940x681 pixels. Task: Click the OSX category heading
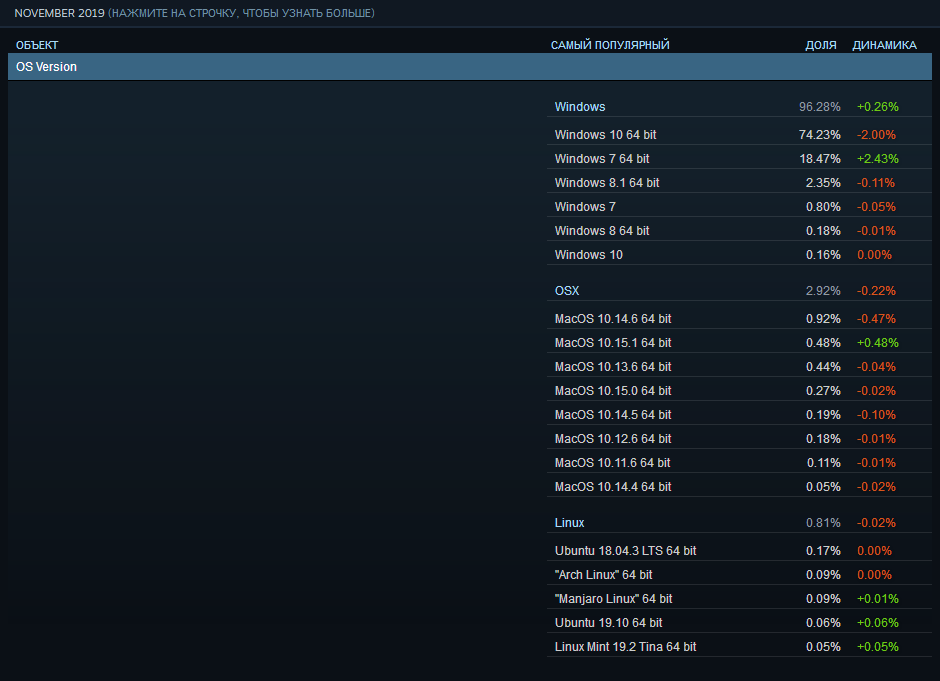(567, 291)
